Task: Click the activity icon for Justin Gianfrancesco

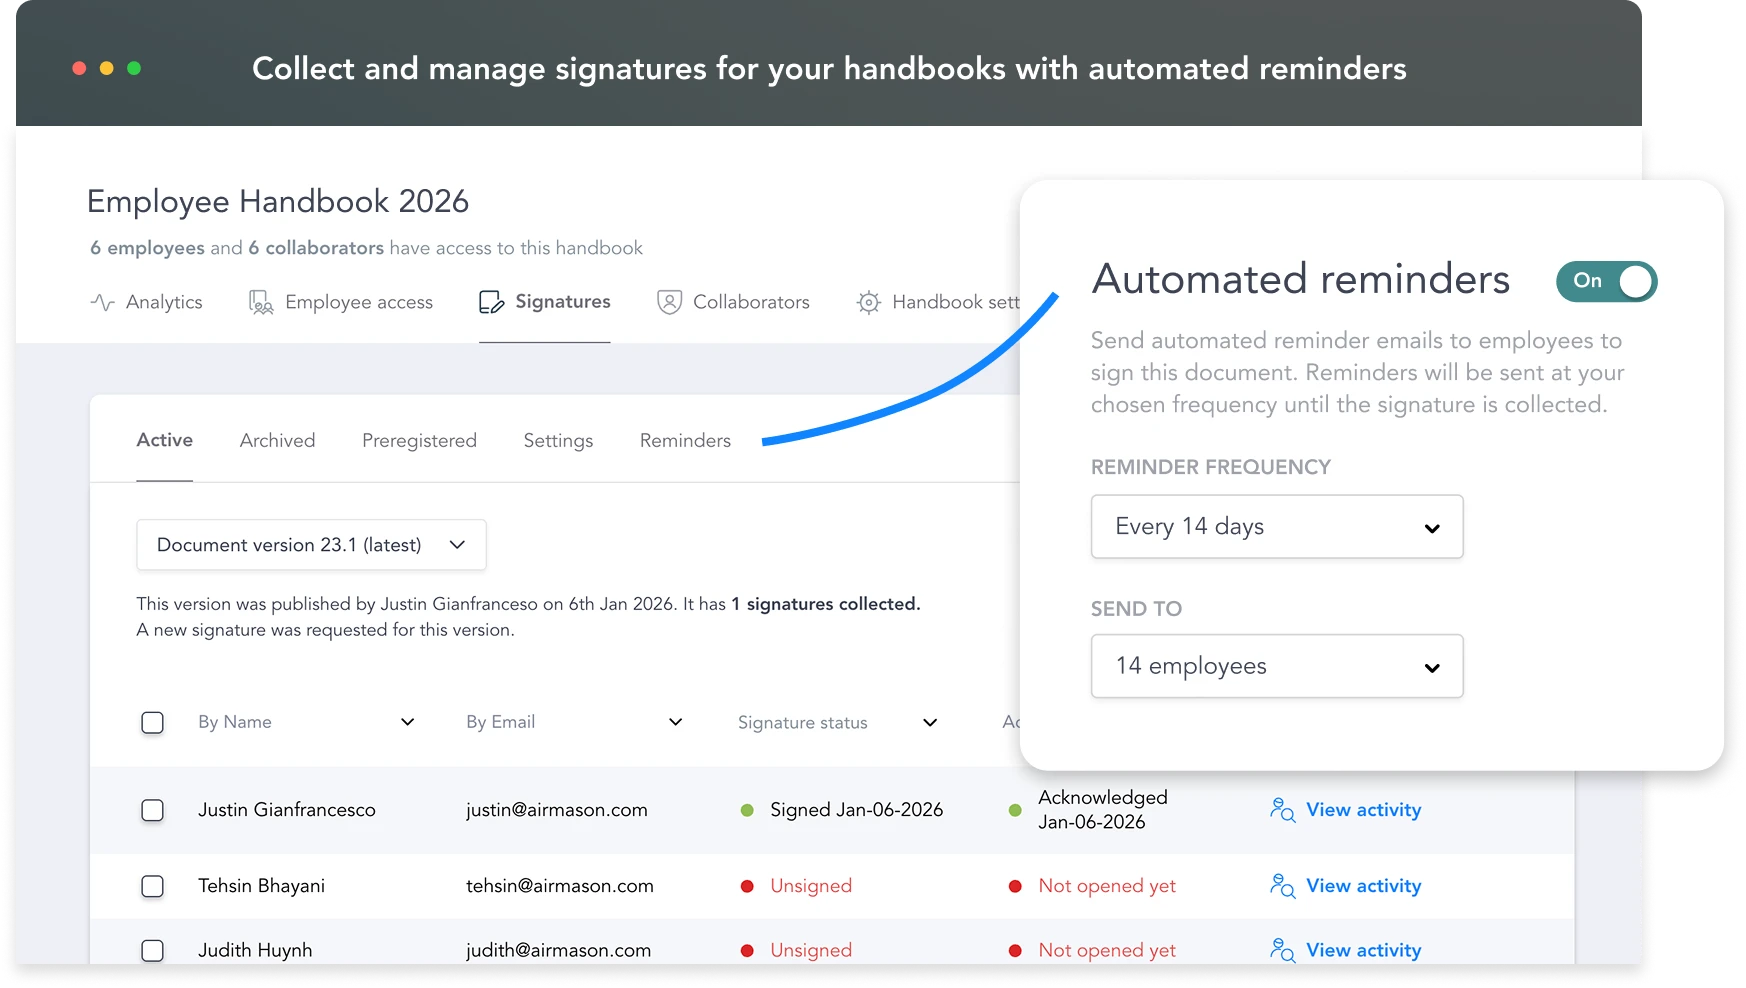Action: 1282,809
